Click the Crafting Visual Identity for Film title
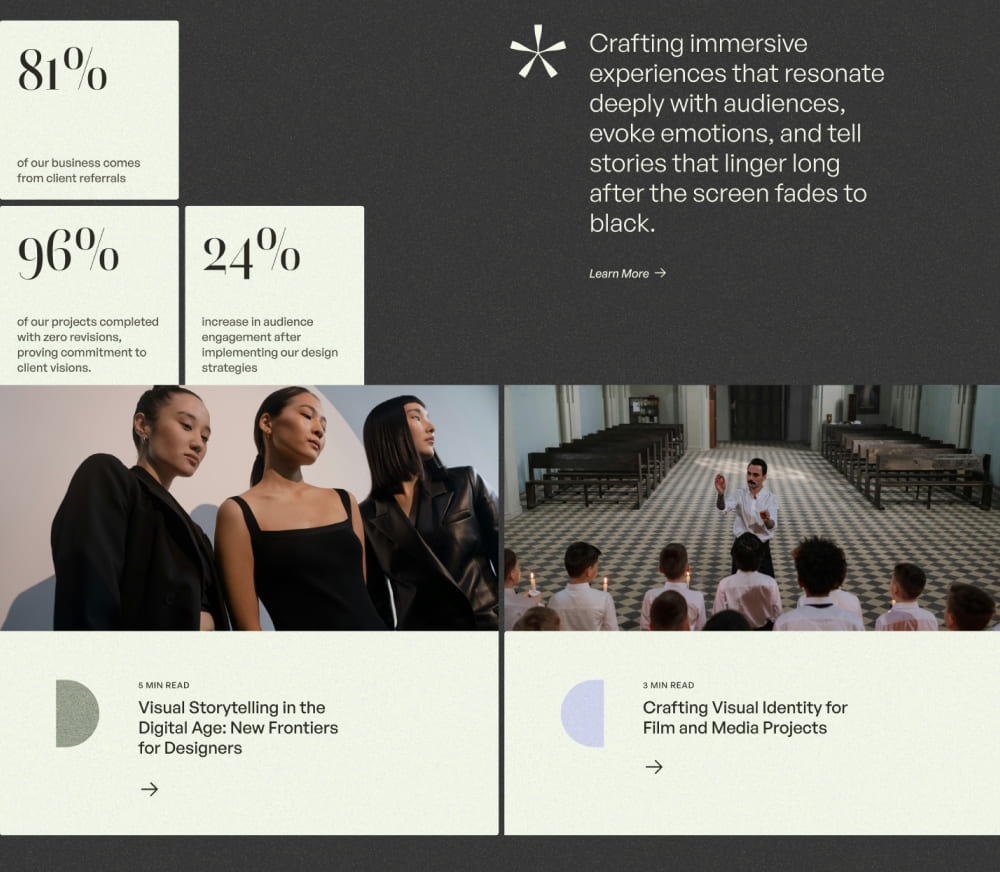Screen dimensions: 1000x872 coord(745,718)
